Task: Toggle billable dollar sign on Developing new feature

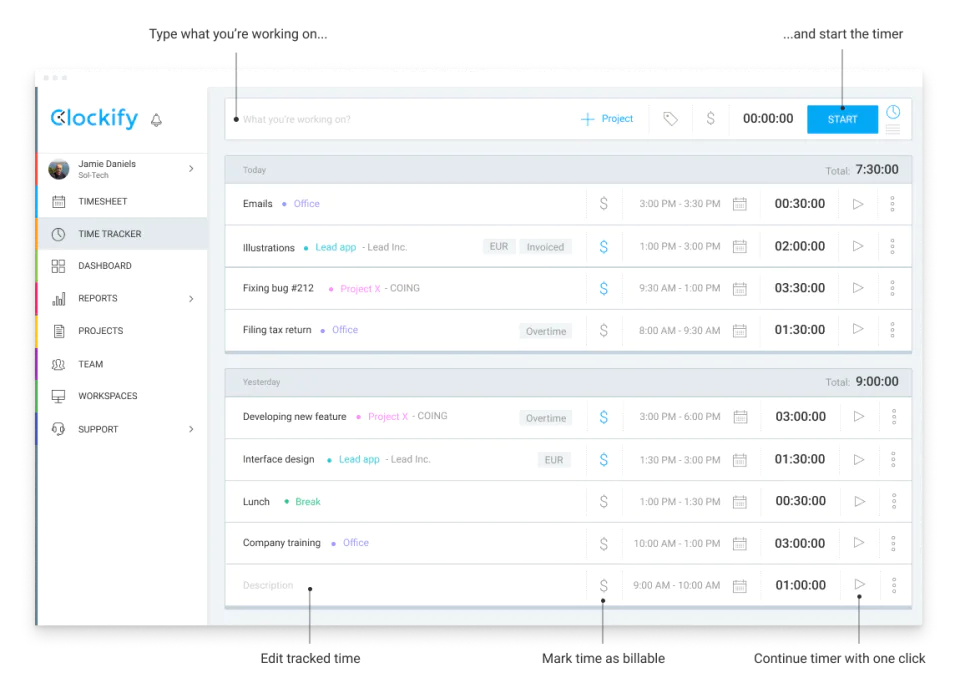Action: pyautogui.click(x=603, y=417)
